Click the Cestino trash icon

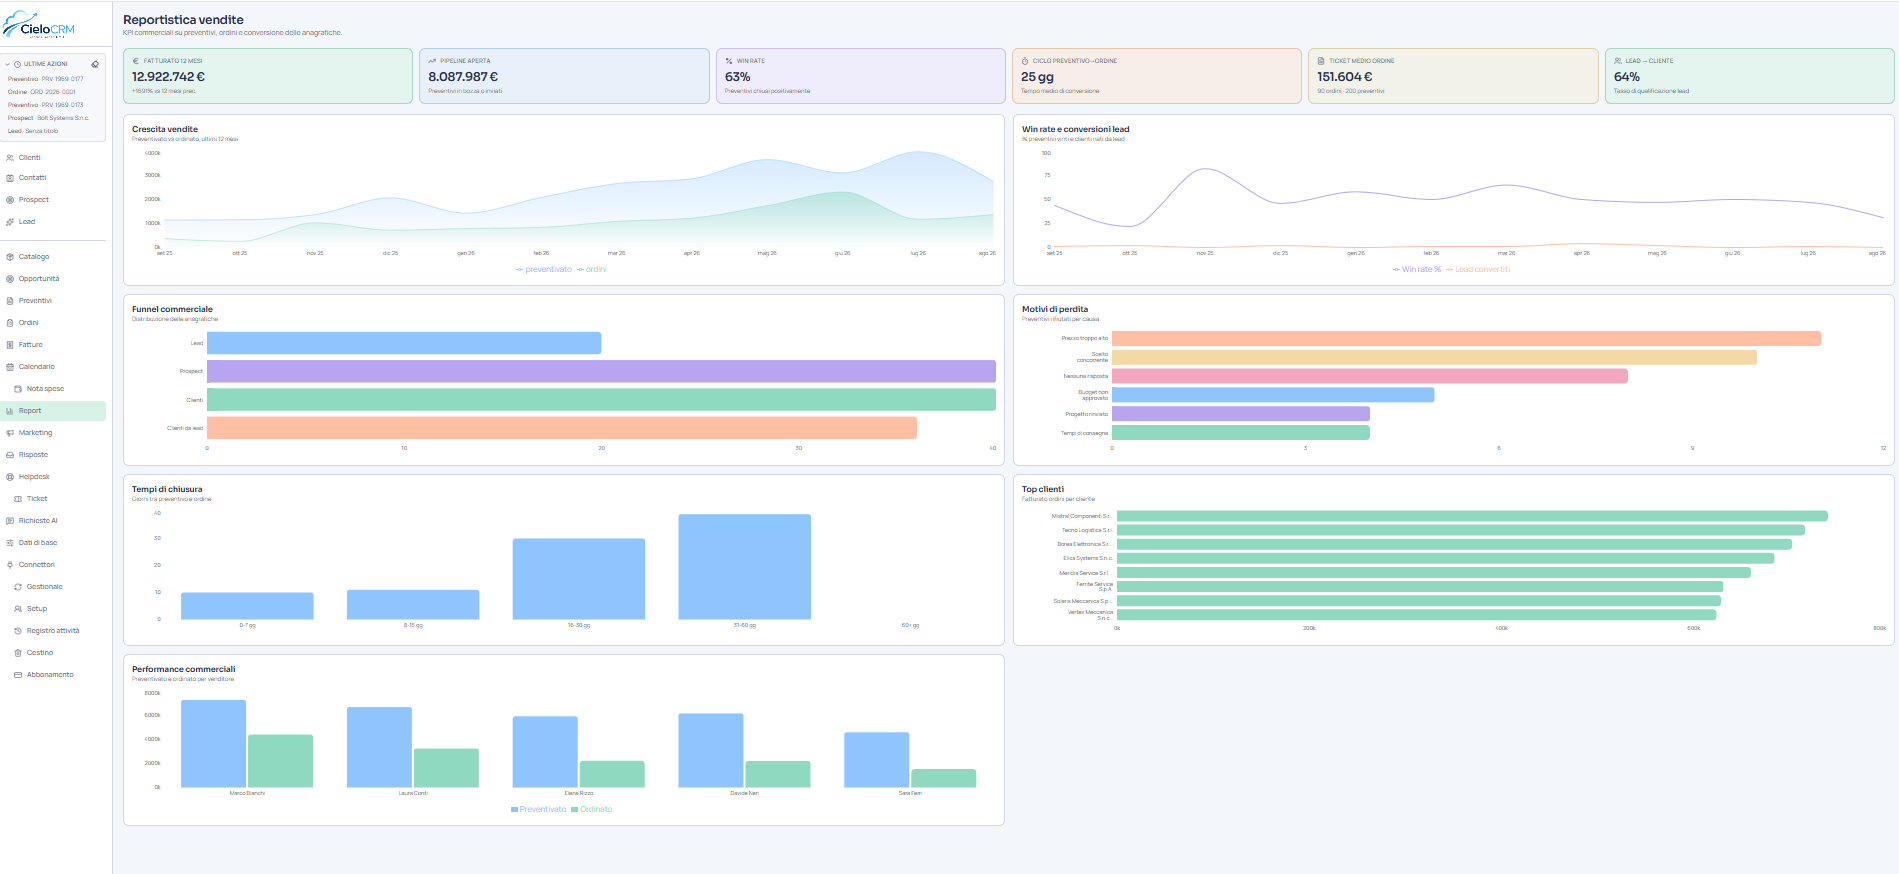click(18, 653)
